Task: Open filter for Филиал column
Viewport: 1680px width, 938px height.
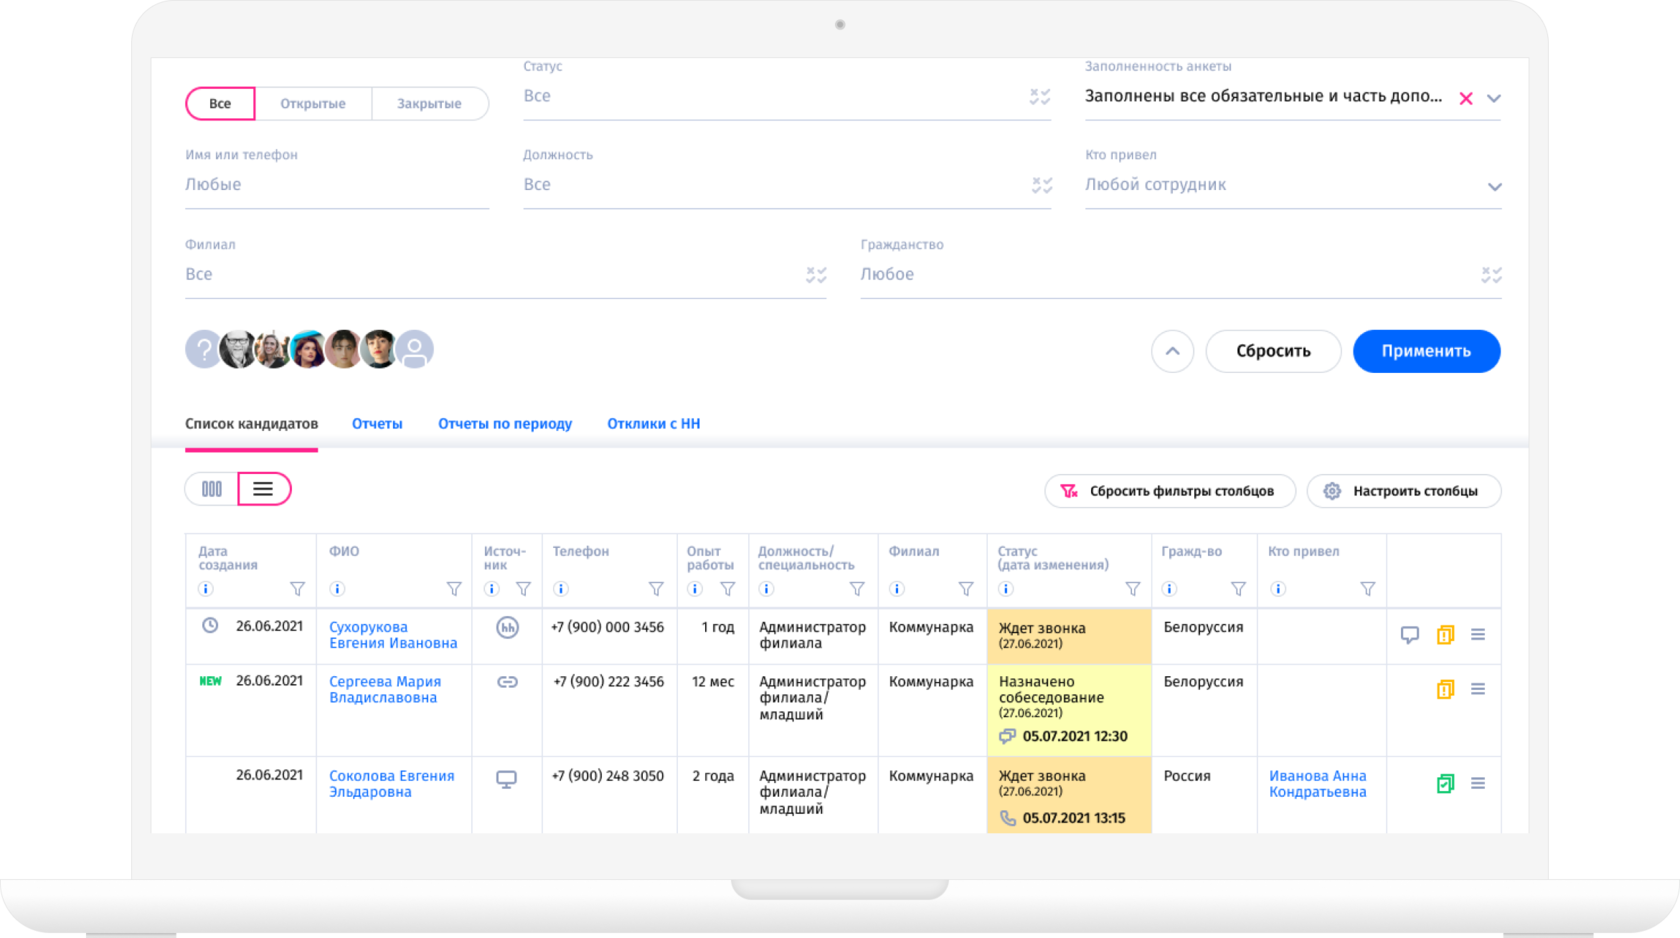Action: 966,589
